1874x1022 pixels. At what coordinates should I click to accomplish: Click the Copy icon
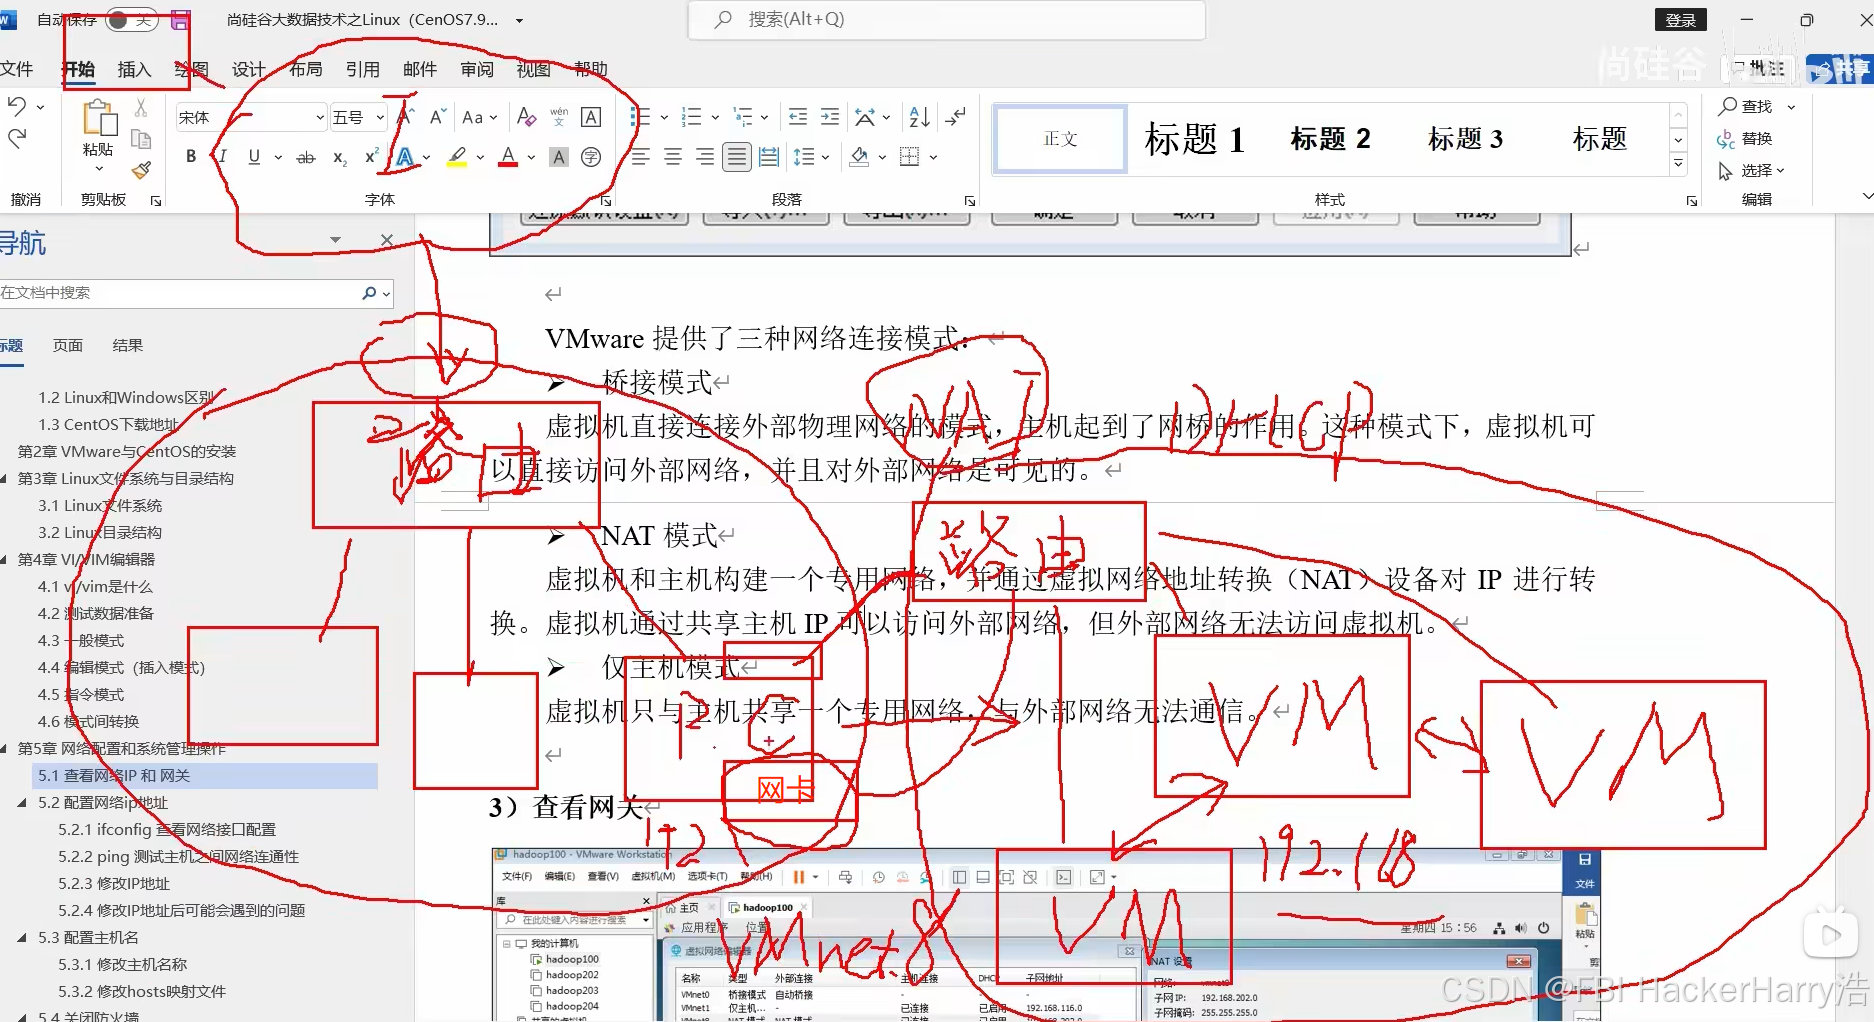click(x=141, y=139)
